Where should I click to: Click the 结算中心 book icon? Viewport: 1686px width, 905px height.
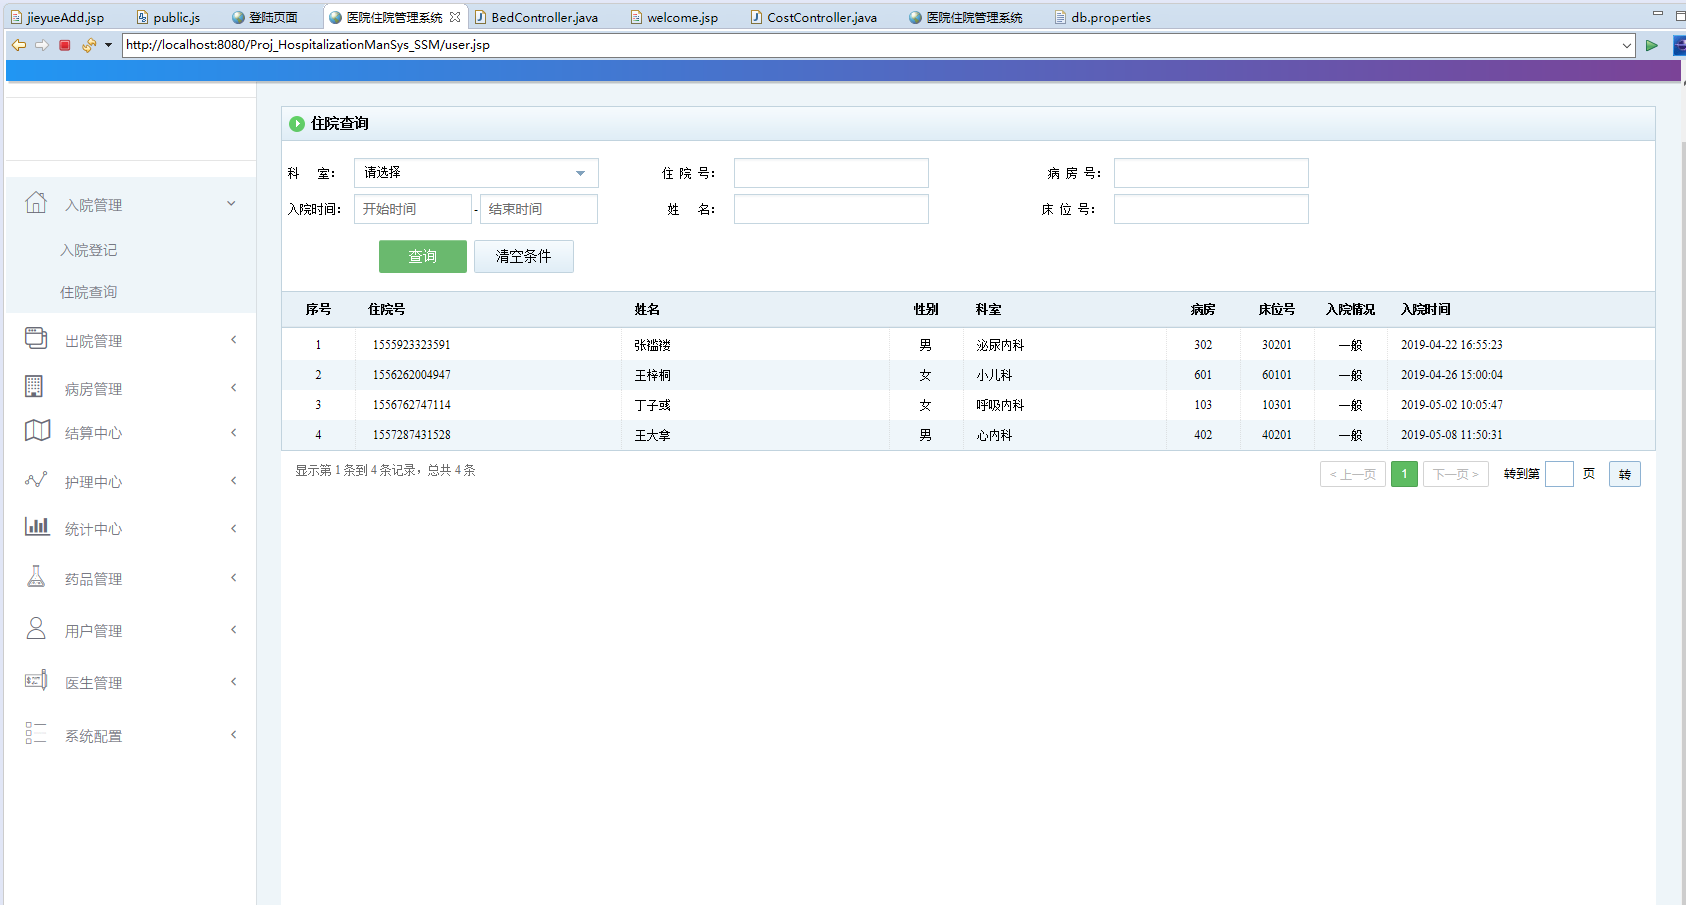[x=36, y=432]
